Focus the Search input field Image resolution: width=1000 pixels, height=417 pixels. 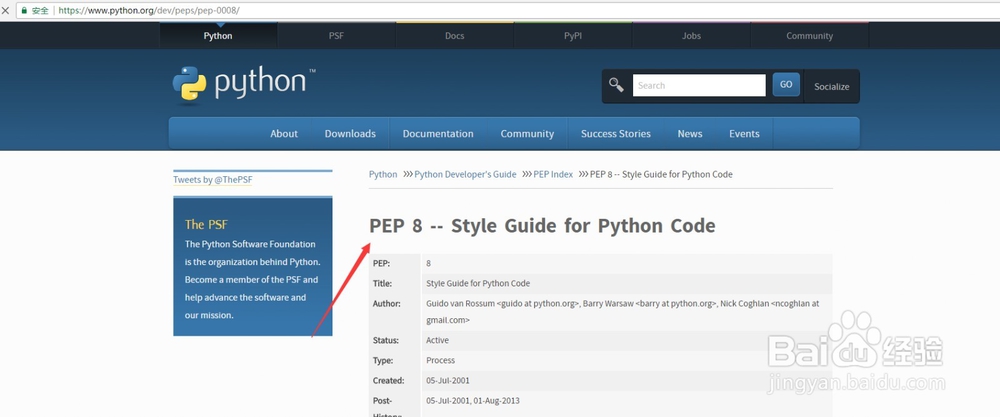(699, 85)
